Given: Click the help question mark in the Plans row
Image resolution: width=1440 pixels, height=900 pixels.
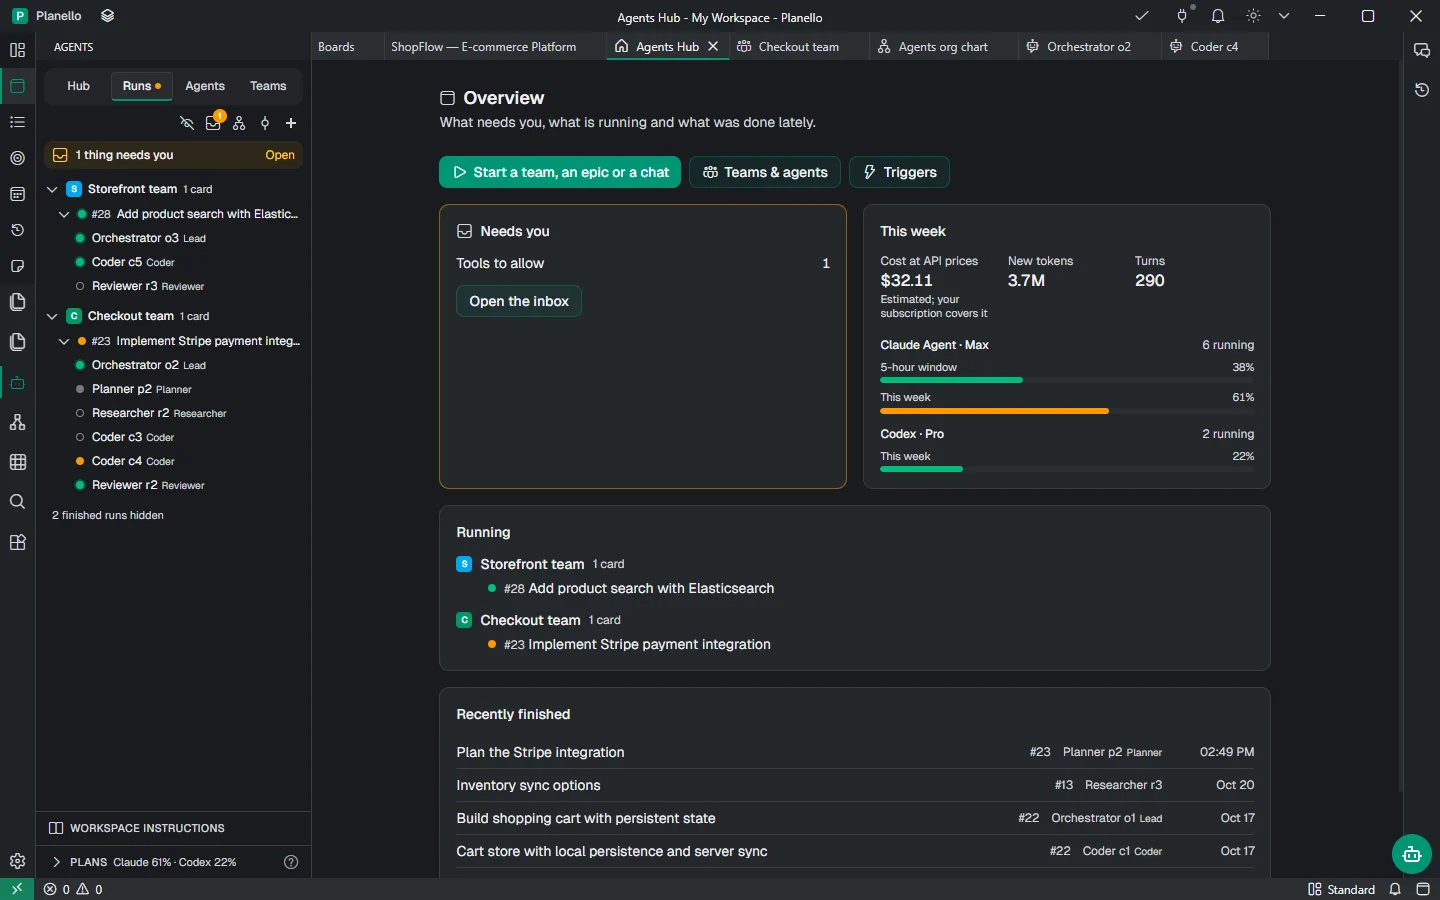Looking at the screenshot, I should click(291, 862).
